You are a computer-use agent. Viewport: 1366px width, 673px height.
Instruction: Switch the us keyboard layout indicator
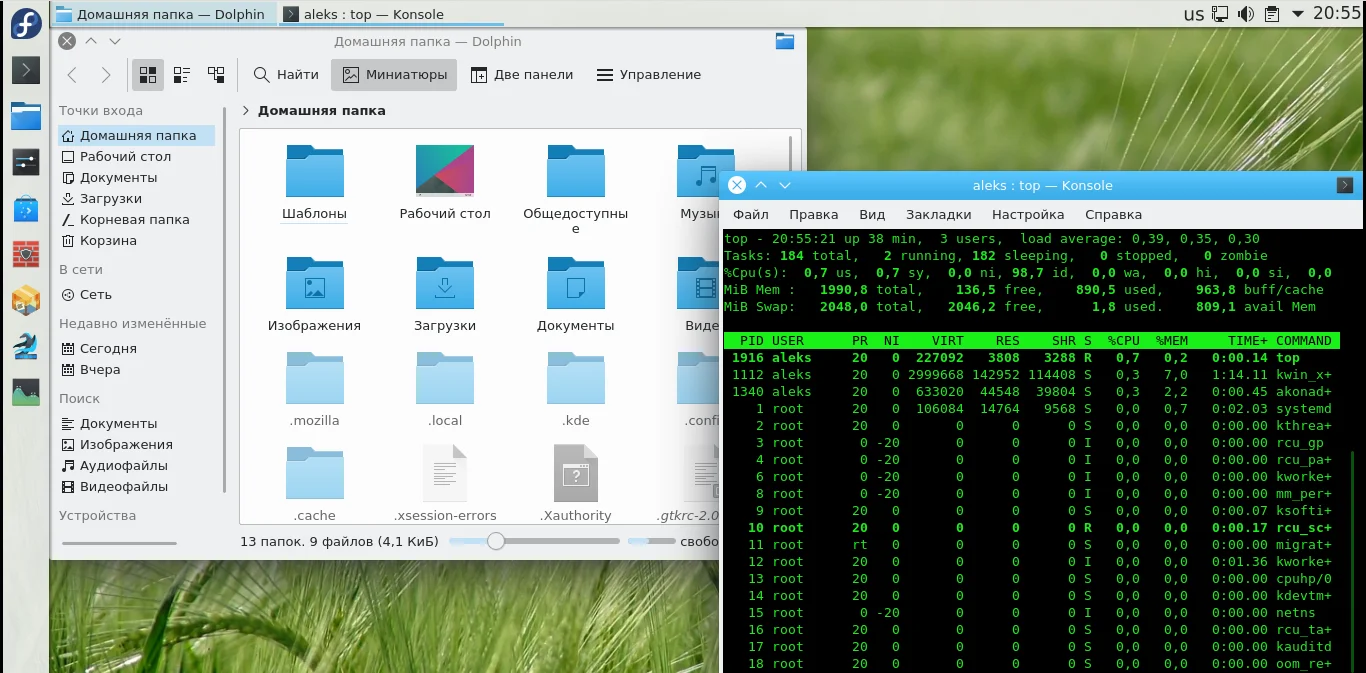tap(1194, 14)
